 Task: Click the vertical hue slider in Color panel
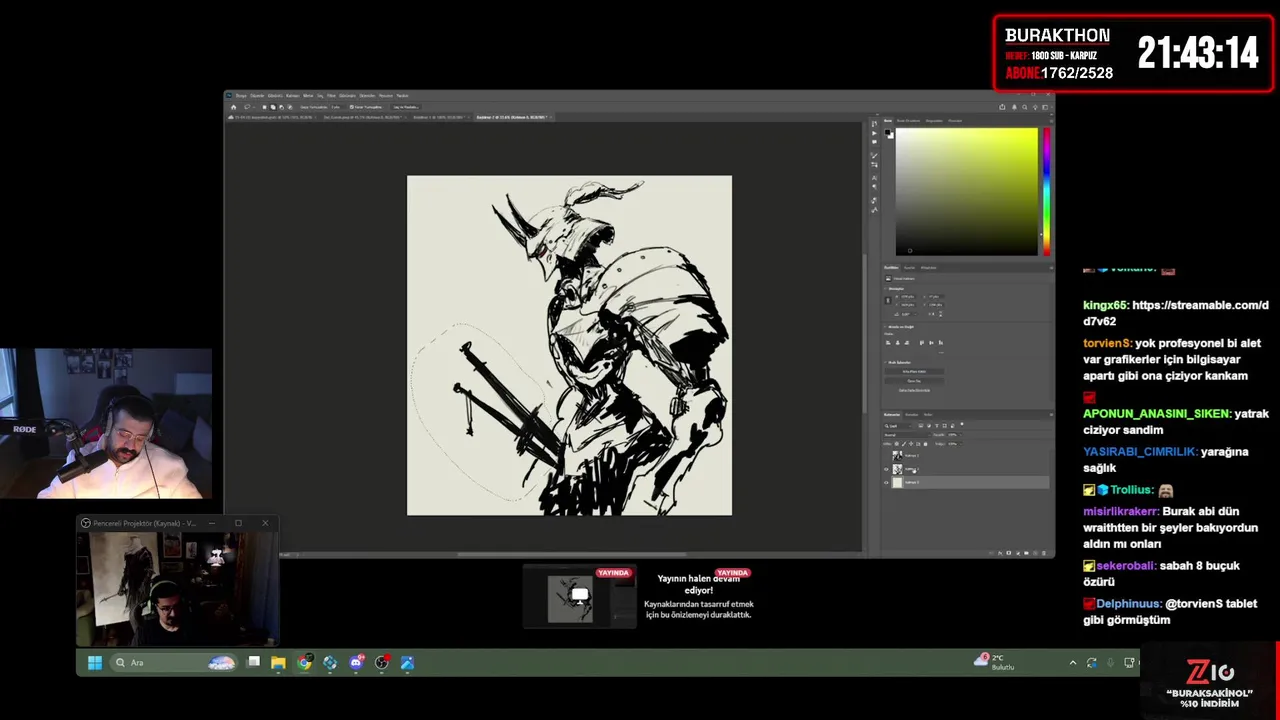pos(1047,192)
